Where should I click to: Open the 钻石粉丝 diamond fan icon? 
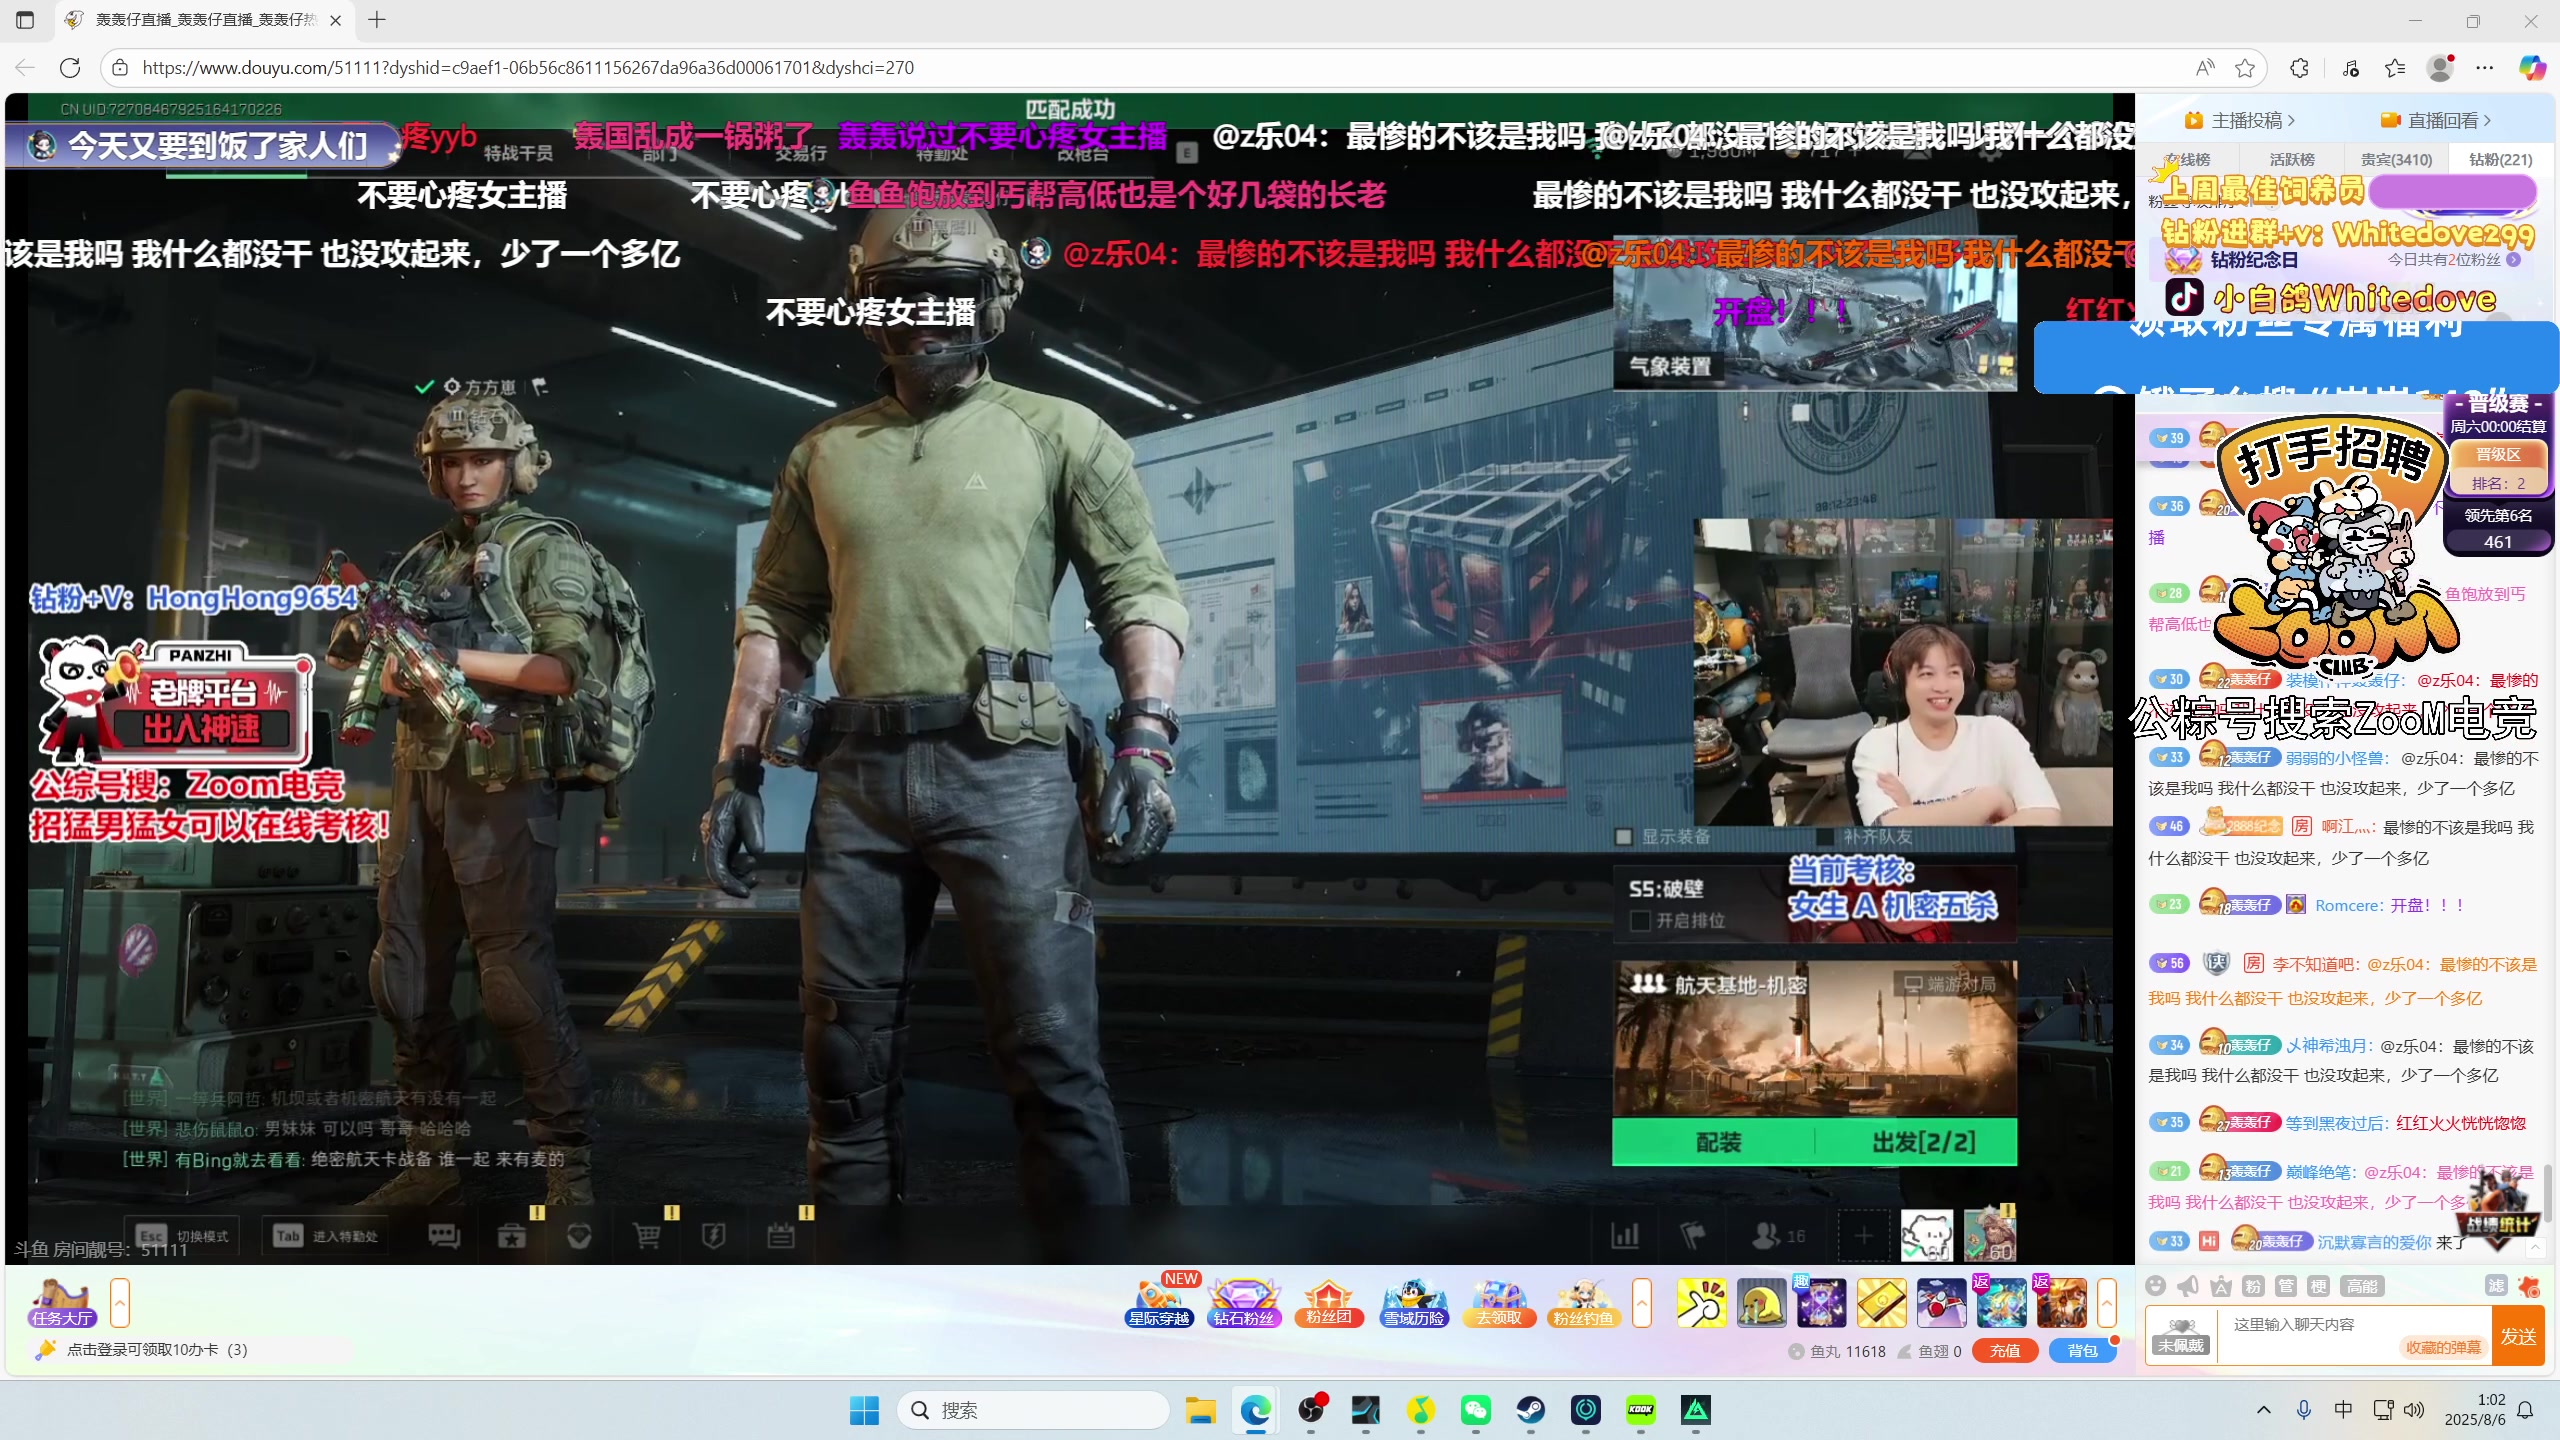click(x=1244, y=1302)
